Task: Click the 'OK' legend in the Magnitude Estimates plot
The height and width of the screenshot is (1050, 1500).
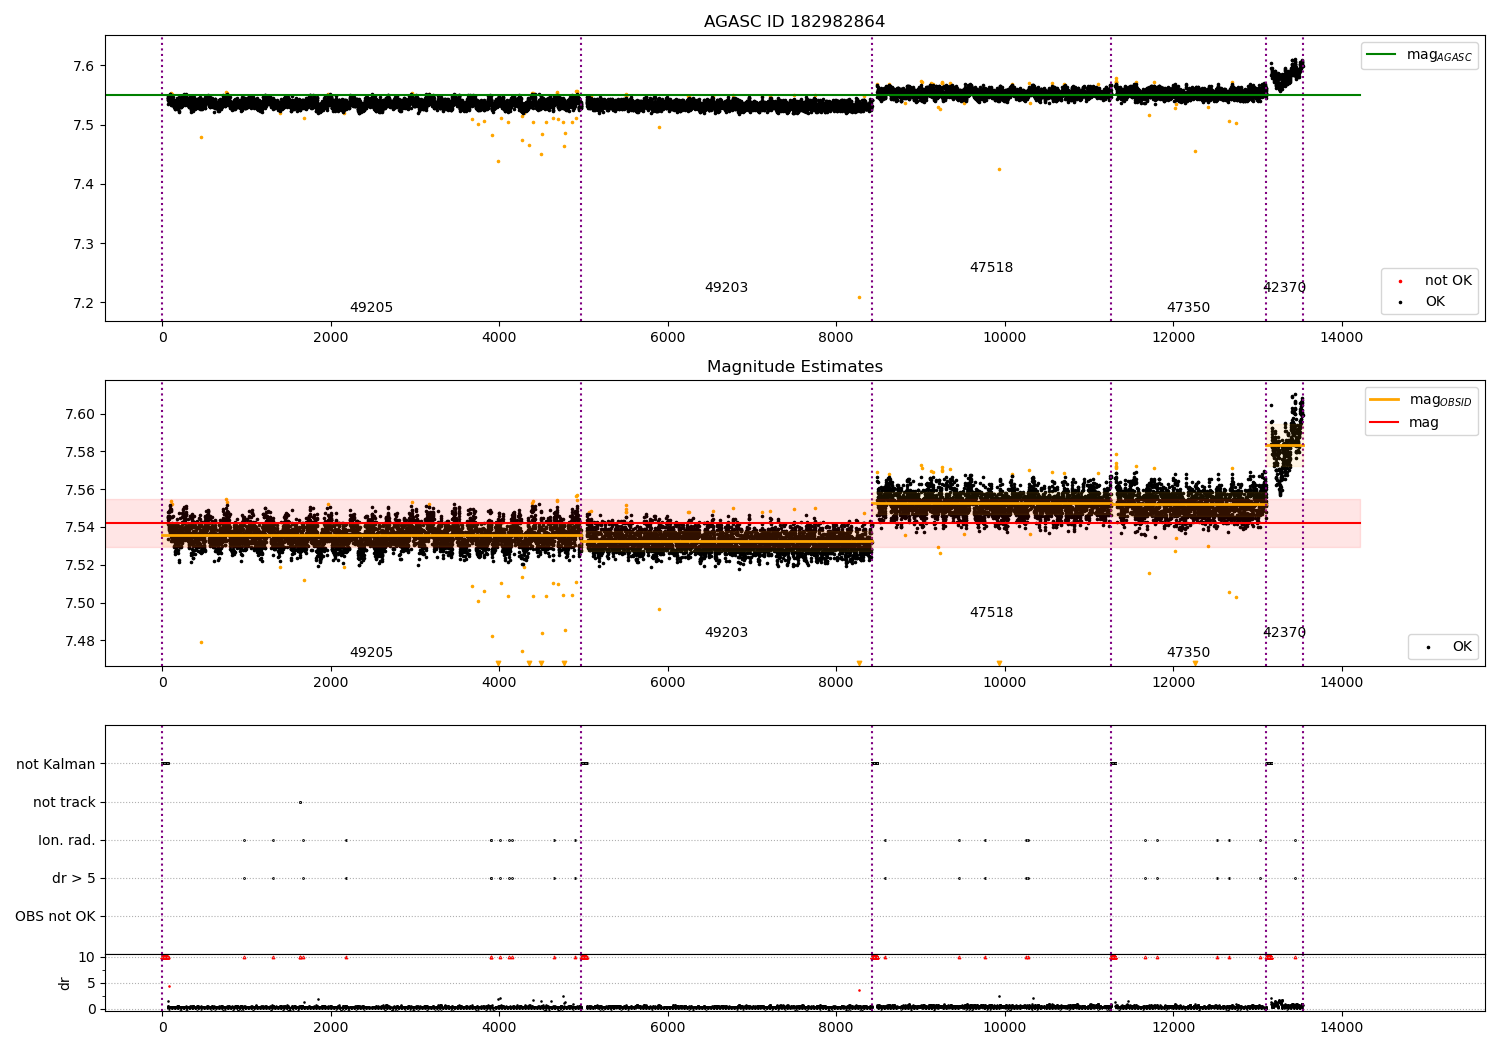Action: 1449,647
